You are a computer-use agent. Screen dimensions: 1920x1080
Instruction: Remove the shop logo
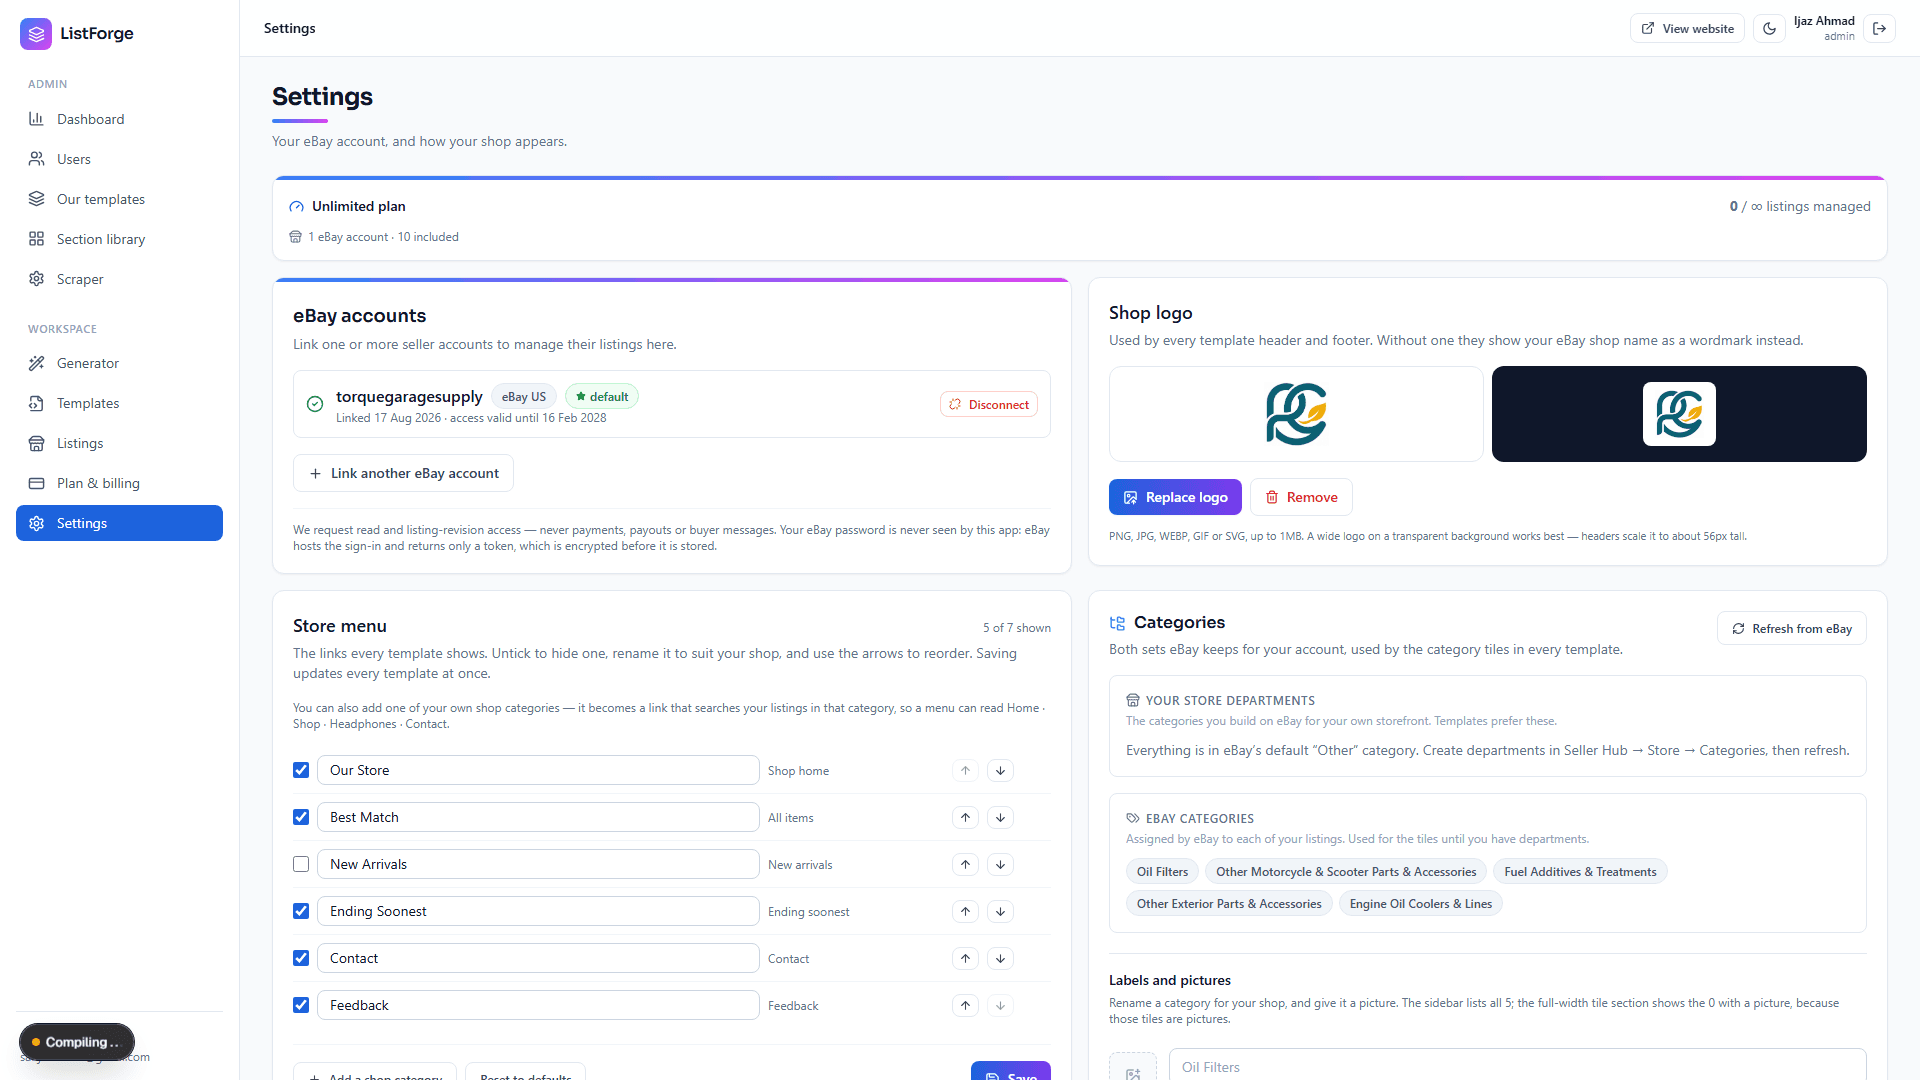click(x=1301, y=497)
